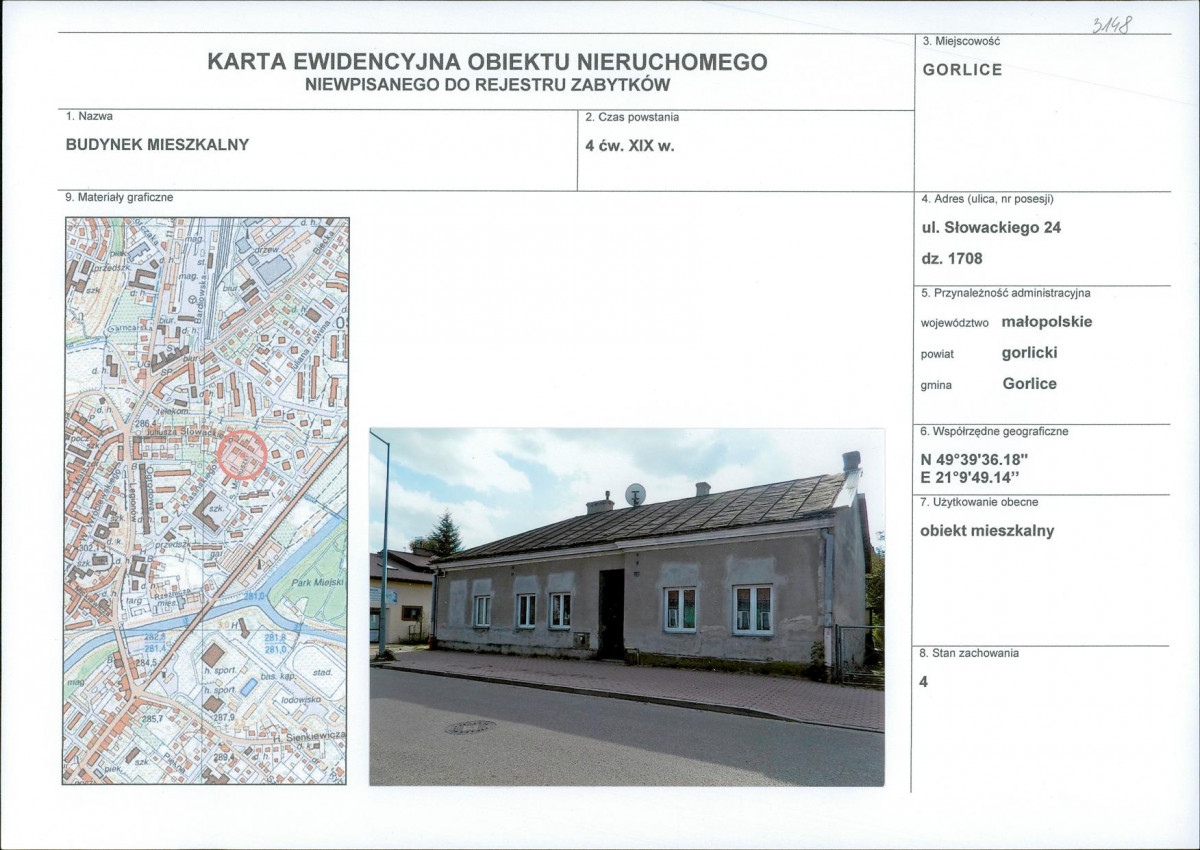Screen dimensions: 1200x850
Task: Click the date '4 ćw. XIX w.'
Action: pos(630,144)
